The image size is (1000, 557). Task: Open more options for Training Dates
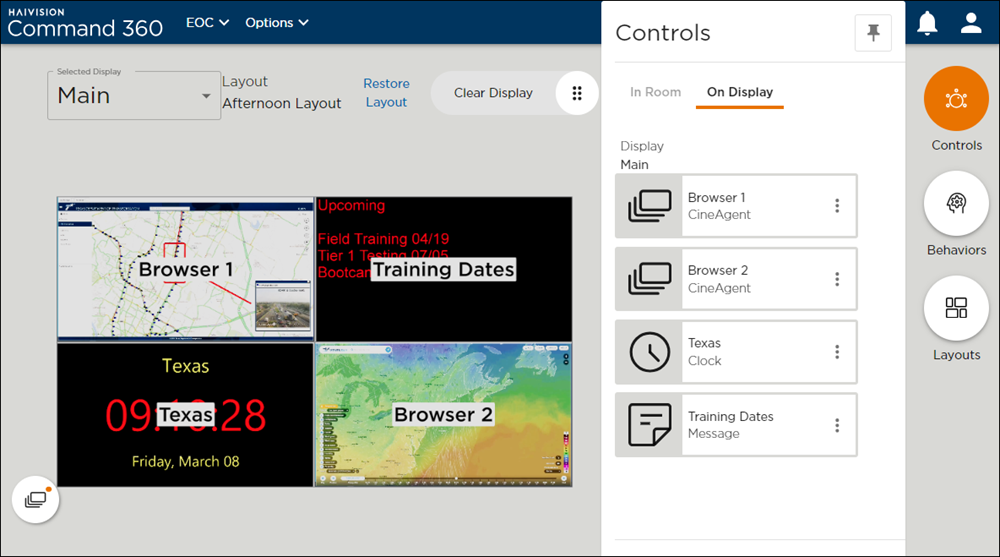[837, 425]
